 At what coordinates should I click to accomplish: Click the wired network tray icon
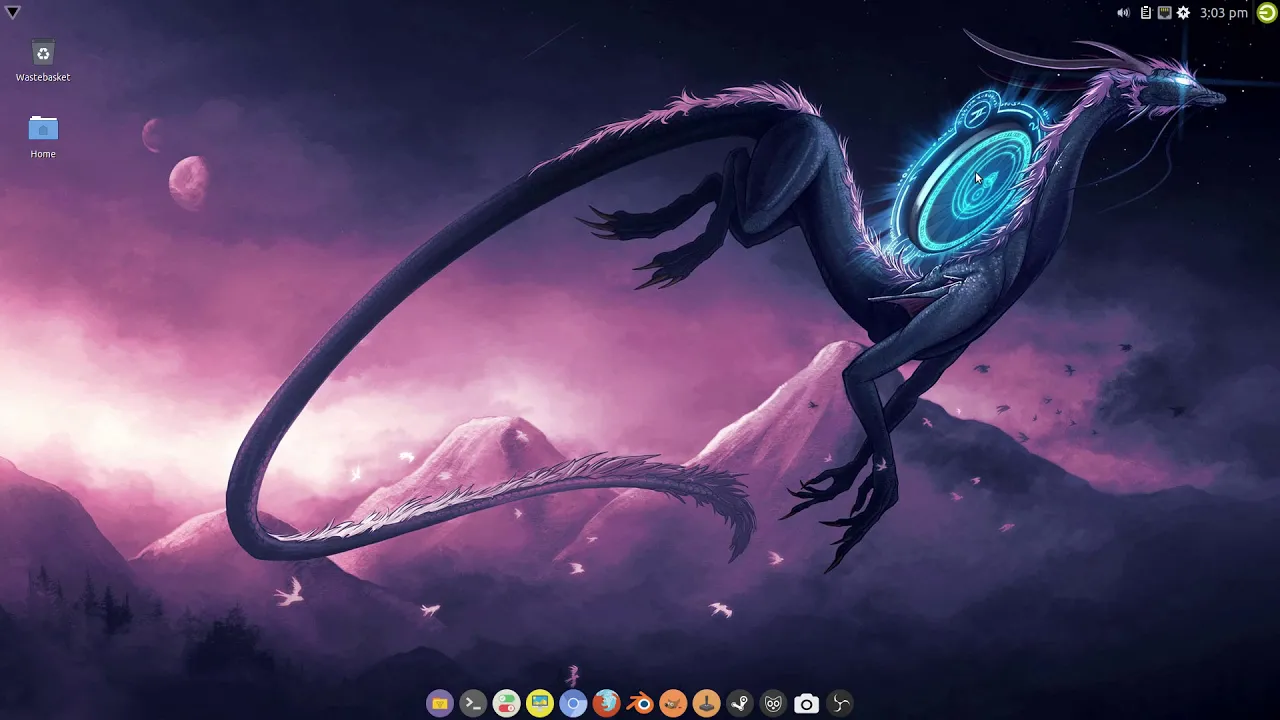click(1164, 13)
